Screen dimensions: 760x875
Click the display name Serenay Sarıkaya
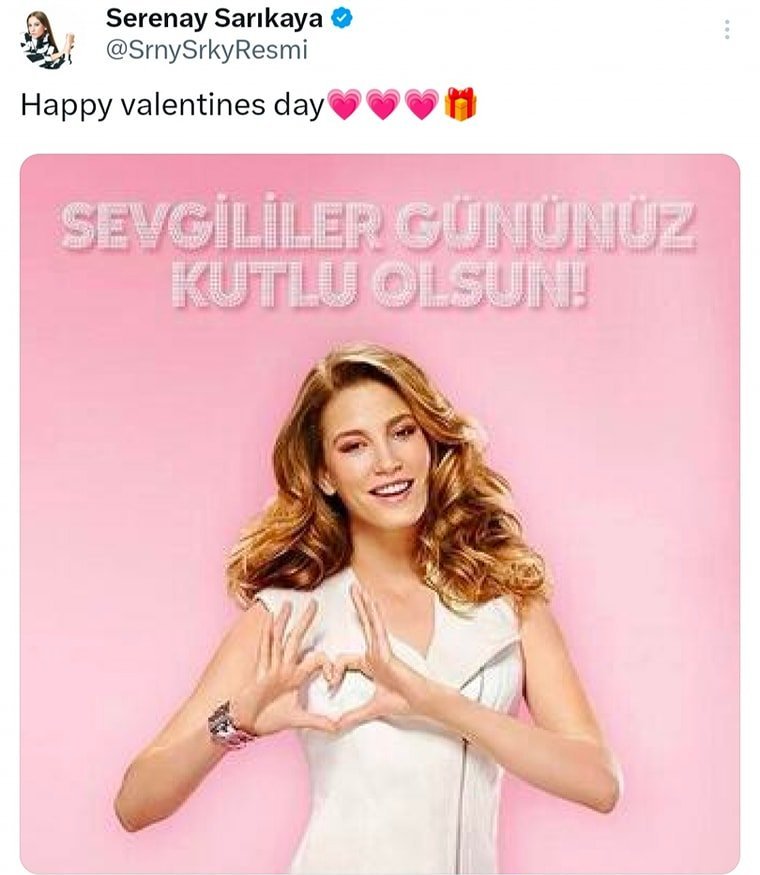214,18
